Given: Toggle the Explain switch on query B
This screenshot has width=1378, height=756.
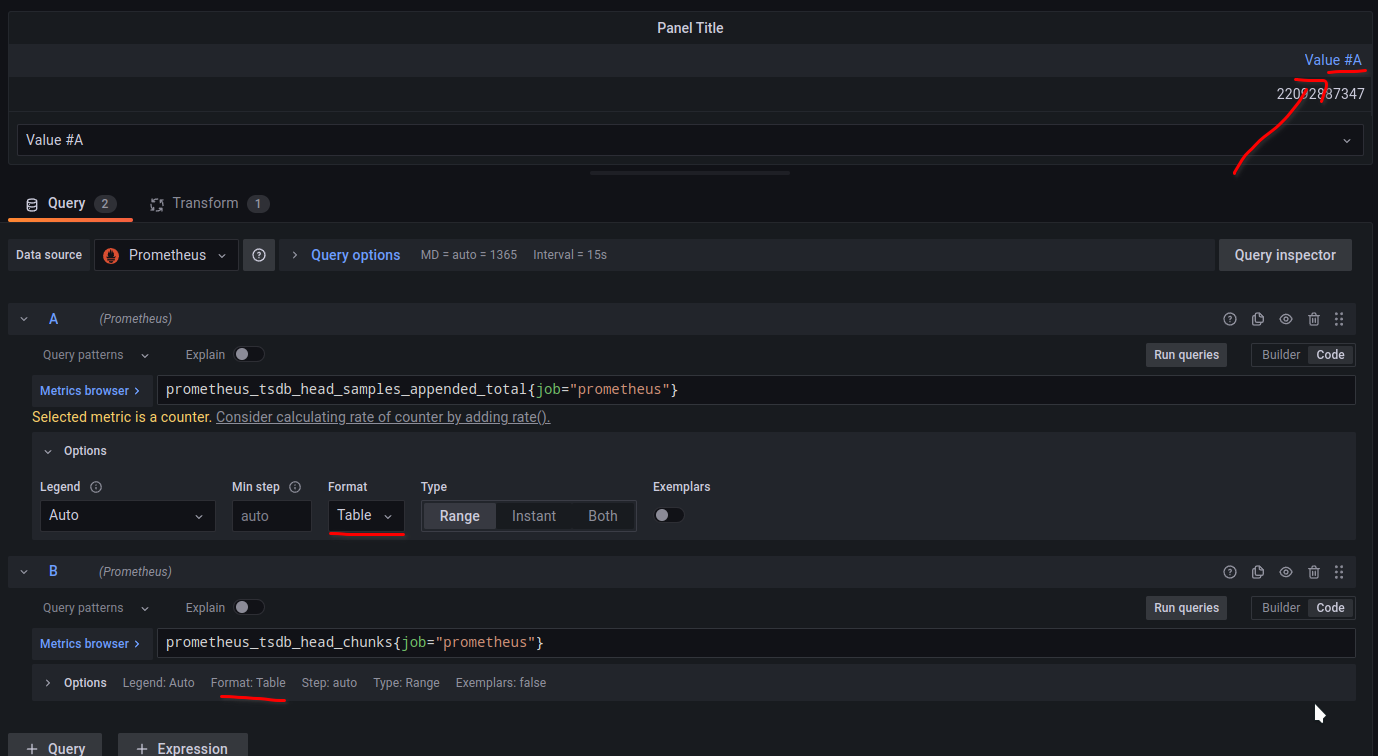Looking at the screenshot, I should (x=249, y=607).
